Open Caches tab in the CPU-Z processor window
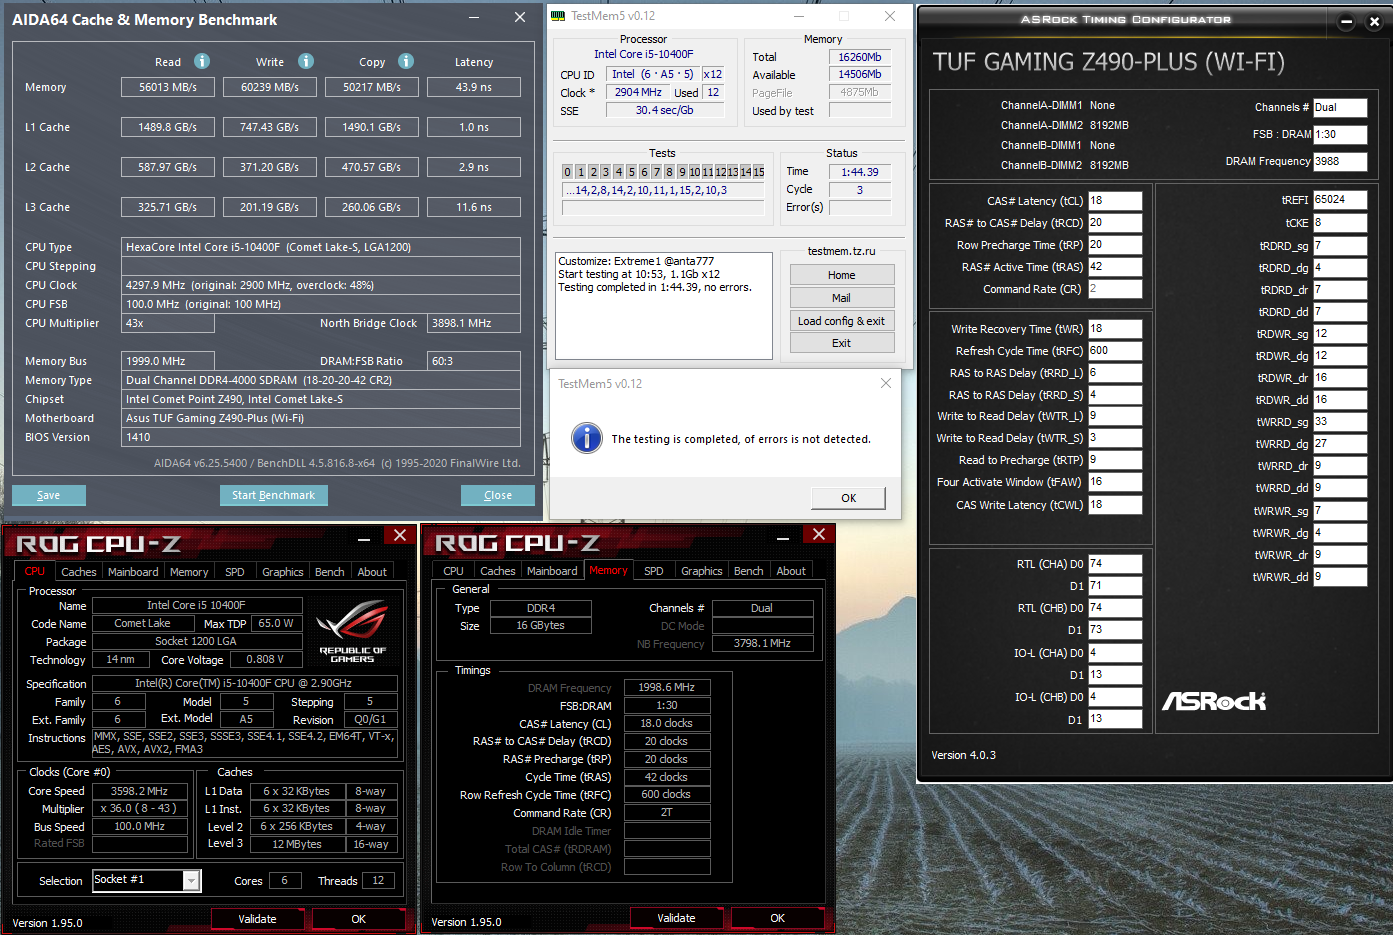 pyautogui.click(x=79, y=572)
